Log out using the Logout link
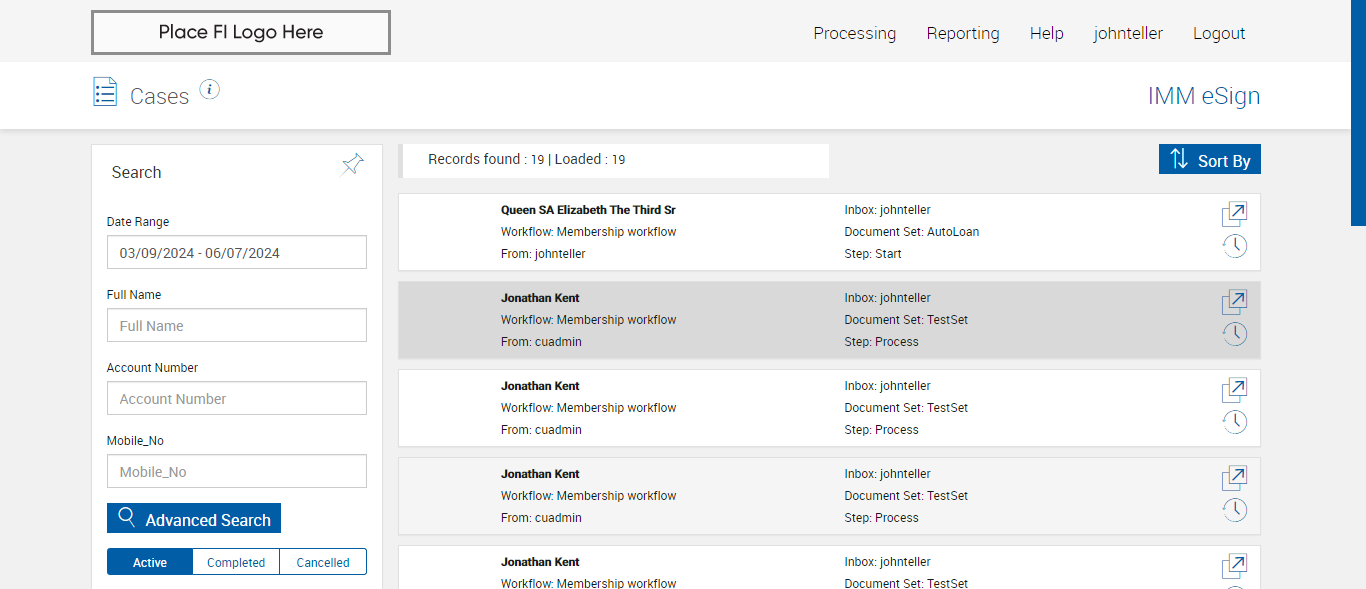This screenshot has height=589, width=1366. 1219,33
